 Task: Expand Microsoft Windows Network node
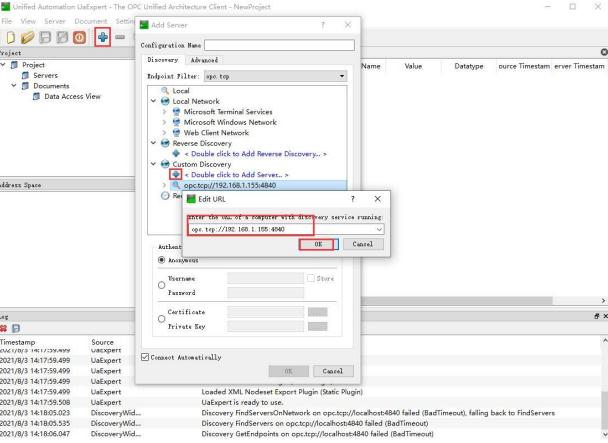(164, 122)
